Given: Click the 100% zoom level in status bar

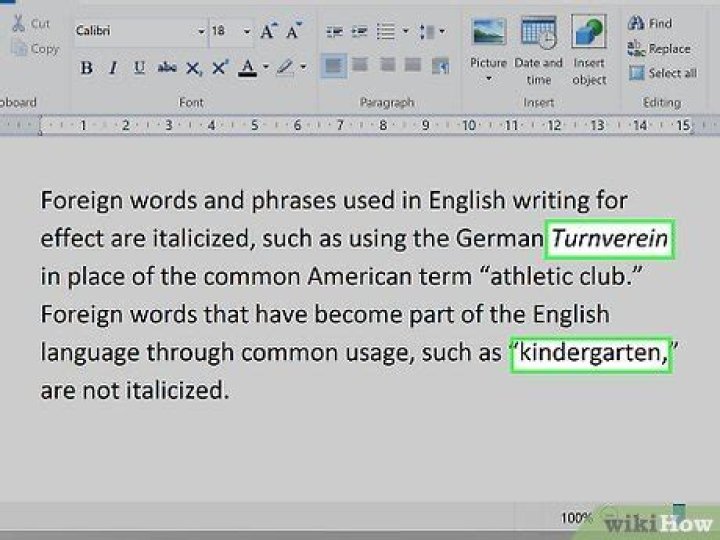Looking at the screenshot, I should [x=576, y=518].
